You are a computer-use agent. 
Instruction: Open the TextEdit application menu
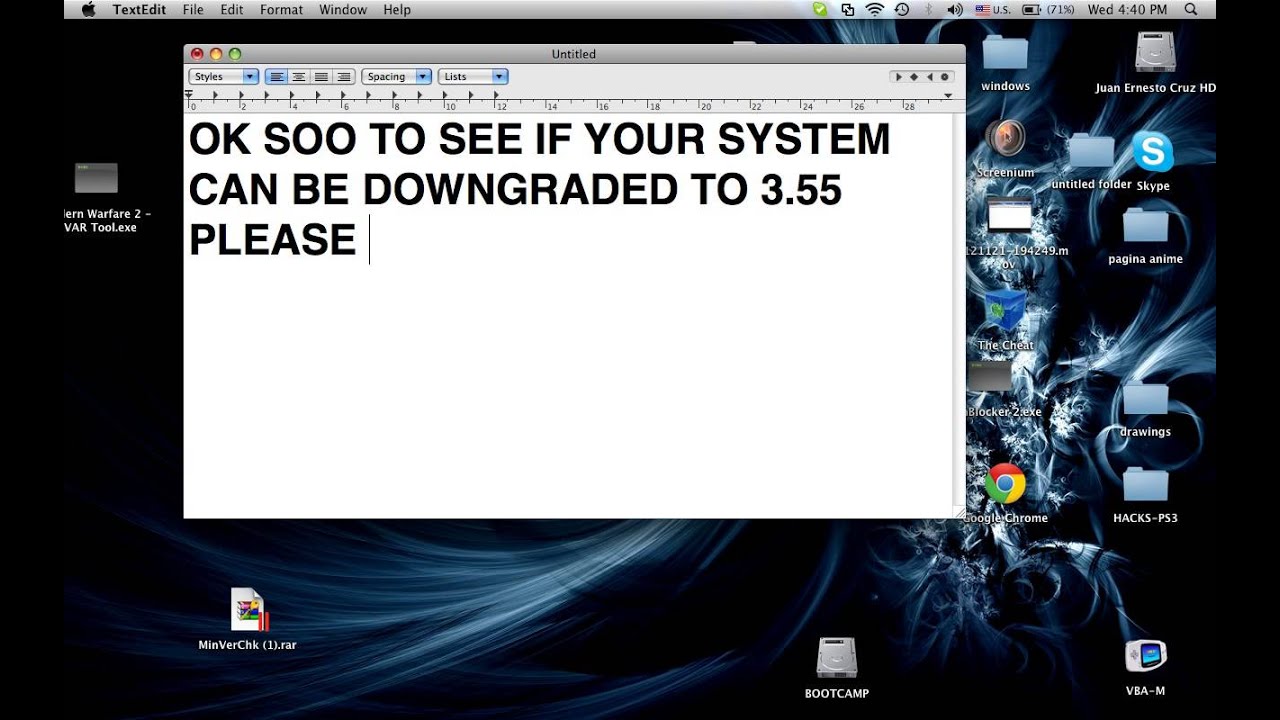coord(139,10)
